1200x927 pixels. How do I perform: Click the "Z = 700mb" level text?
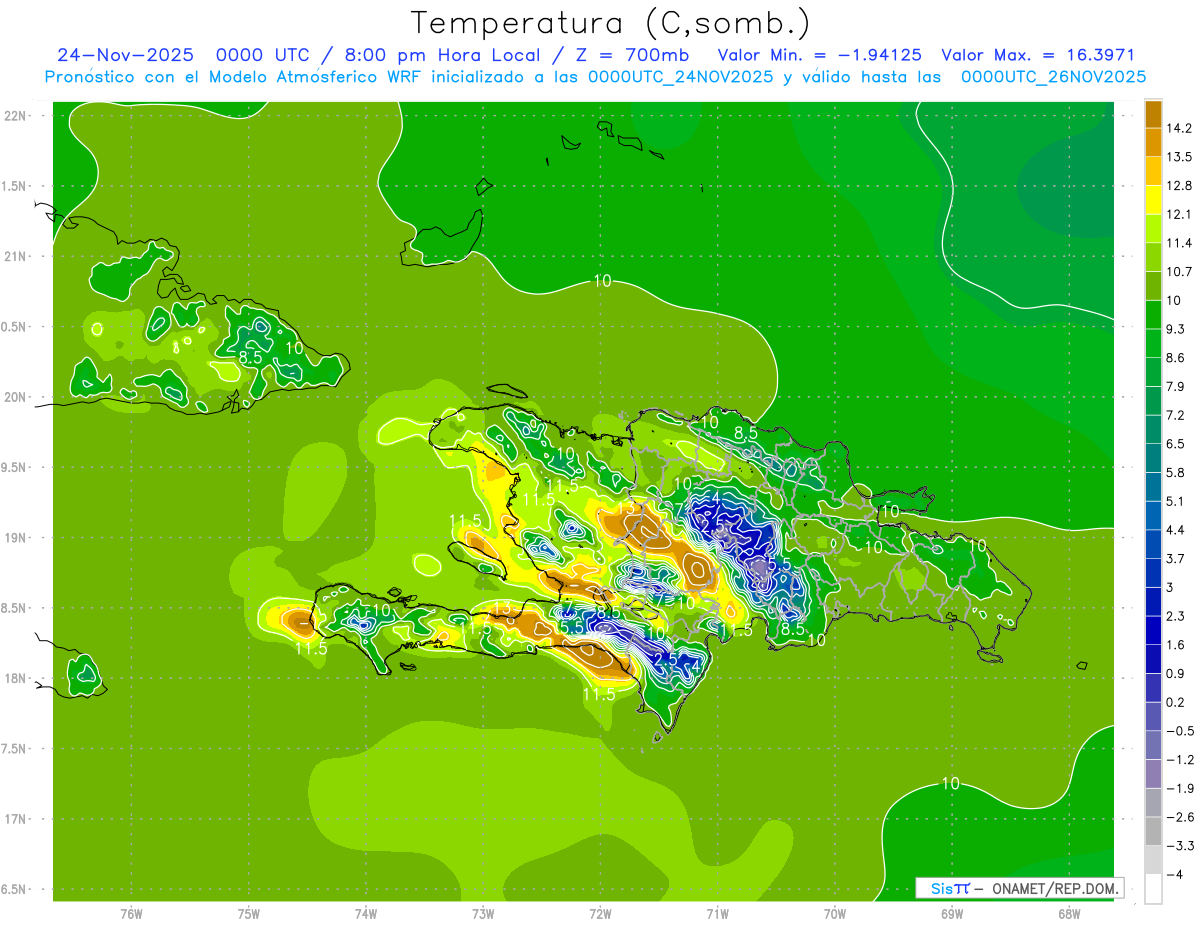(629, 55)
